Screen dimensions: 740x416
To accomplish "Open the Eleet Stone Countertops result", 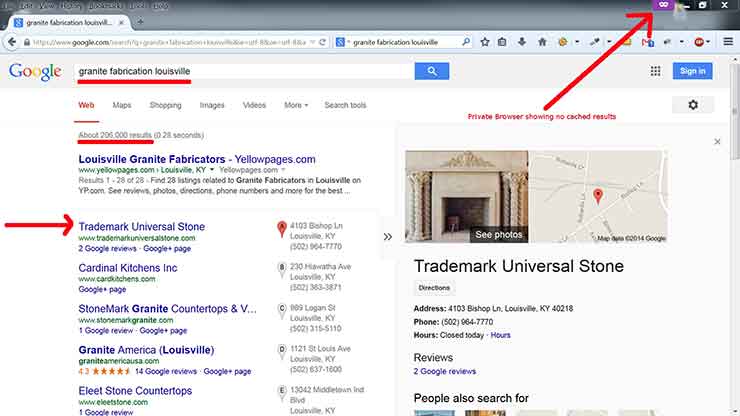I will (x=135, y=391).
